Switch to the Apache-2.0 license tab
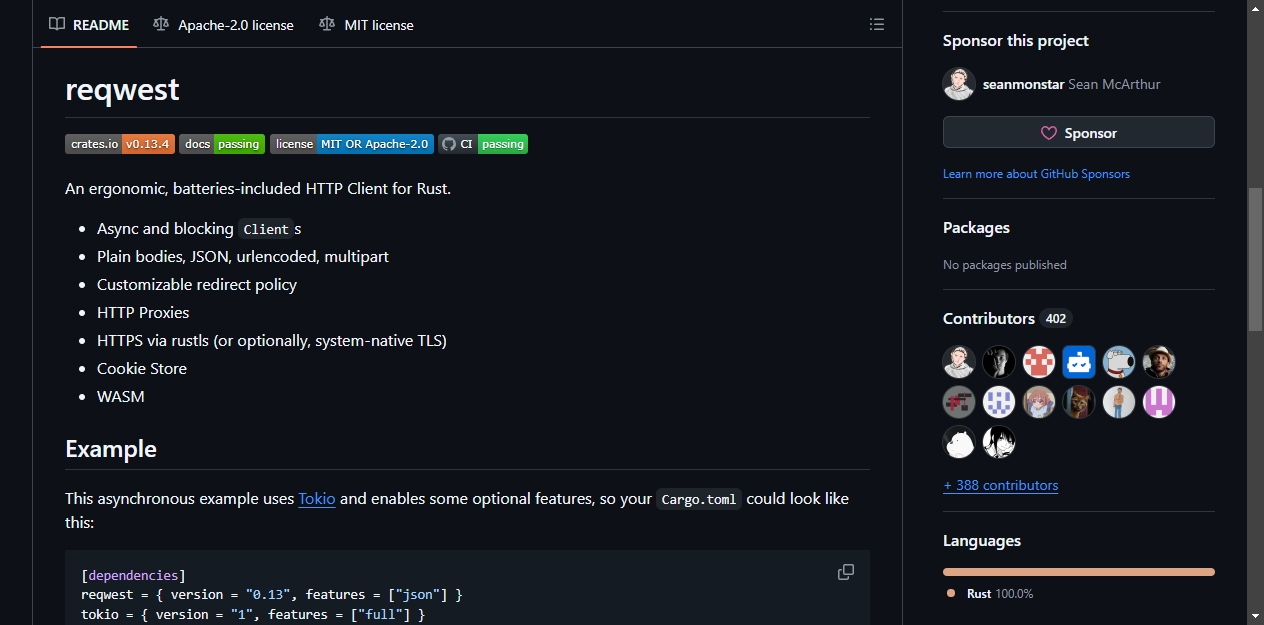The height and width of the screenshot is (625, 1264). (224, 24)
